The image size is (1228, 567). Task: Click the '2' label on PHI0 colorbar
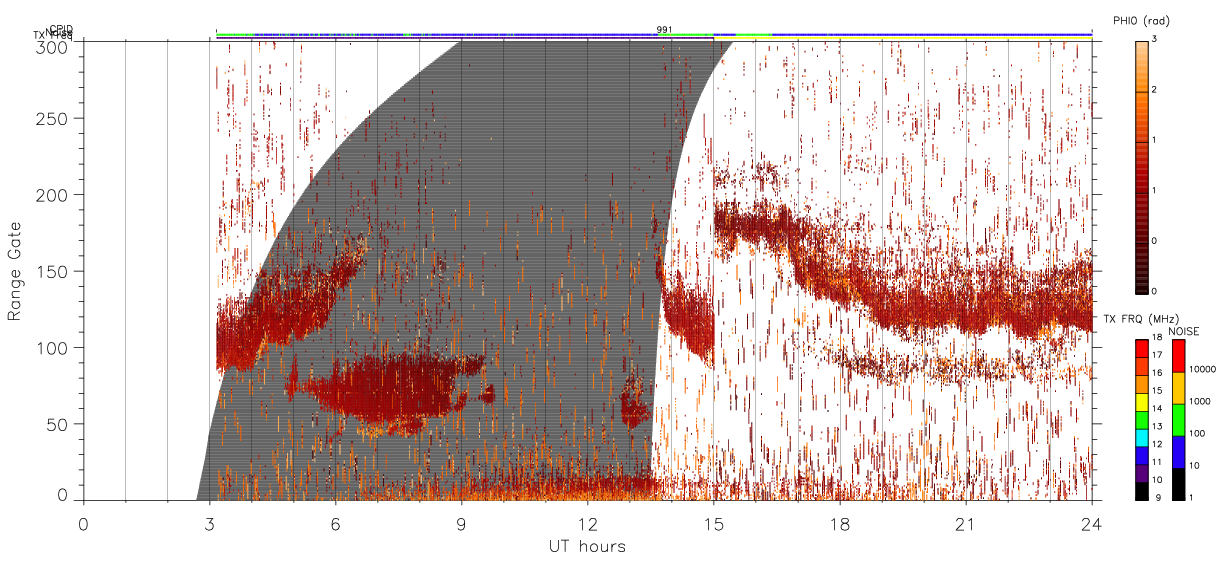(x=1156, y=91)
